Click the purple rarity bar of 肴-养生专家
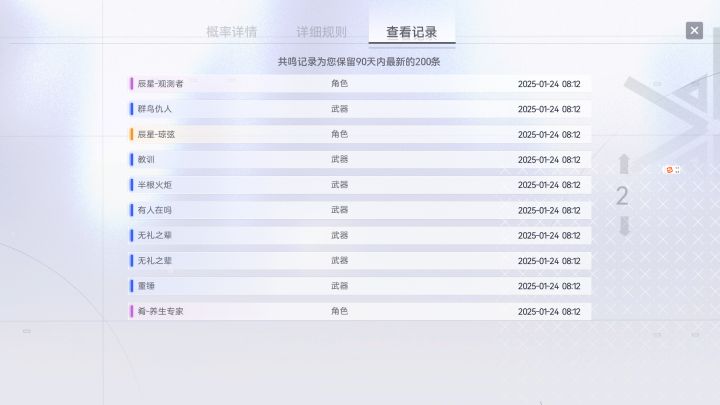This screenshot has height=405, width=720. (132, 311)
